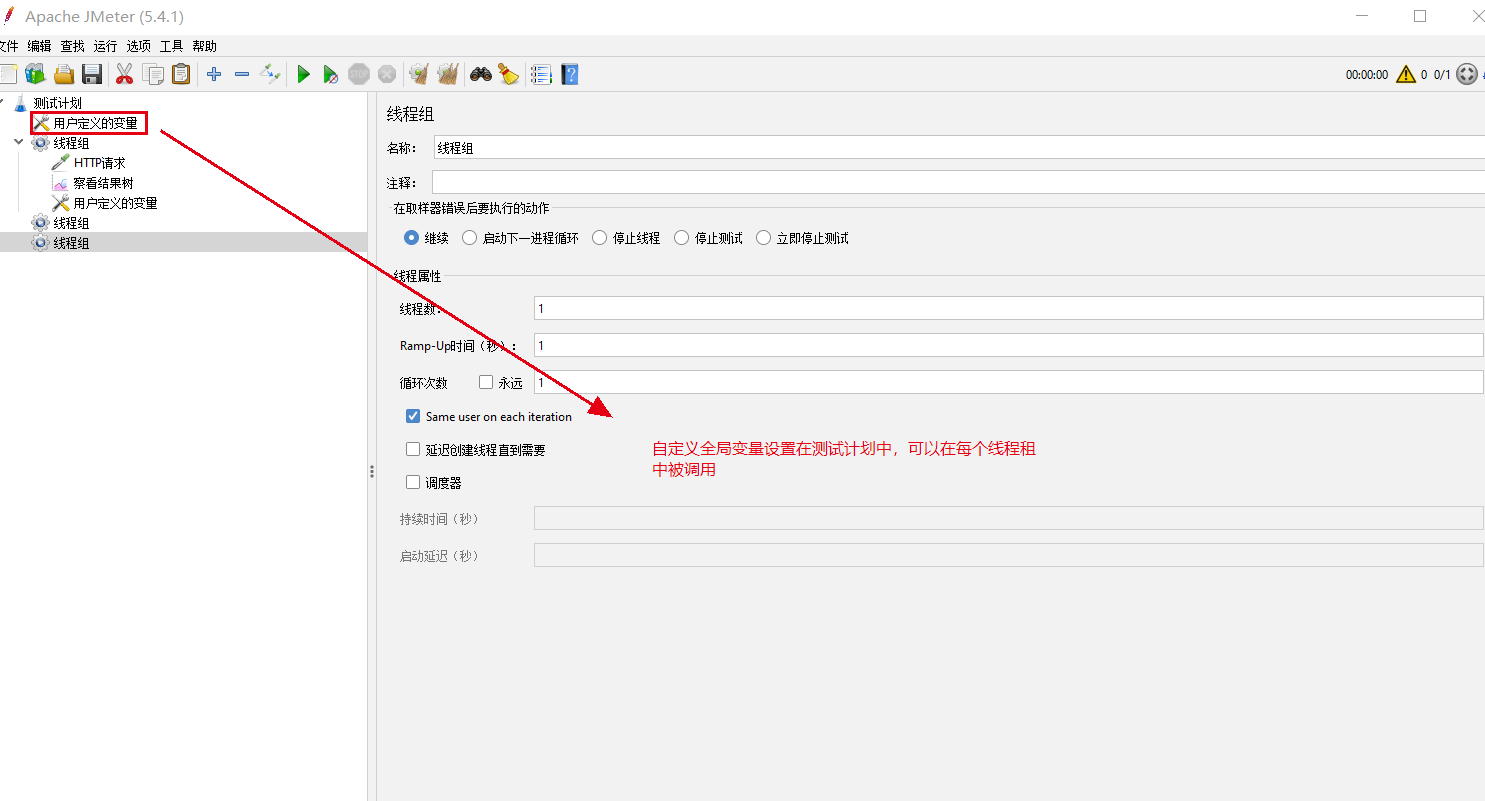Open the 工具 menu
1485x801 pixels.
tap(171, 46)
